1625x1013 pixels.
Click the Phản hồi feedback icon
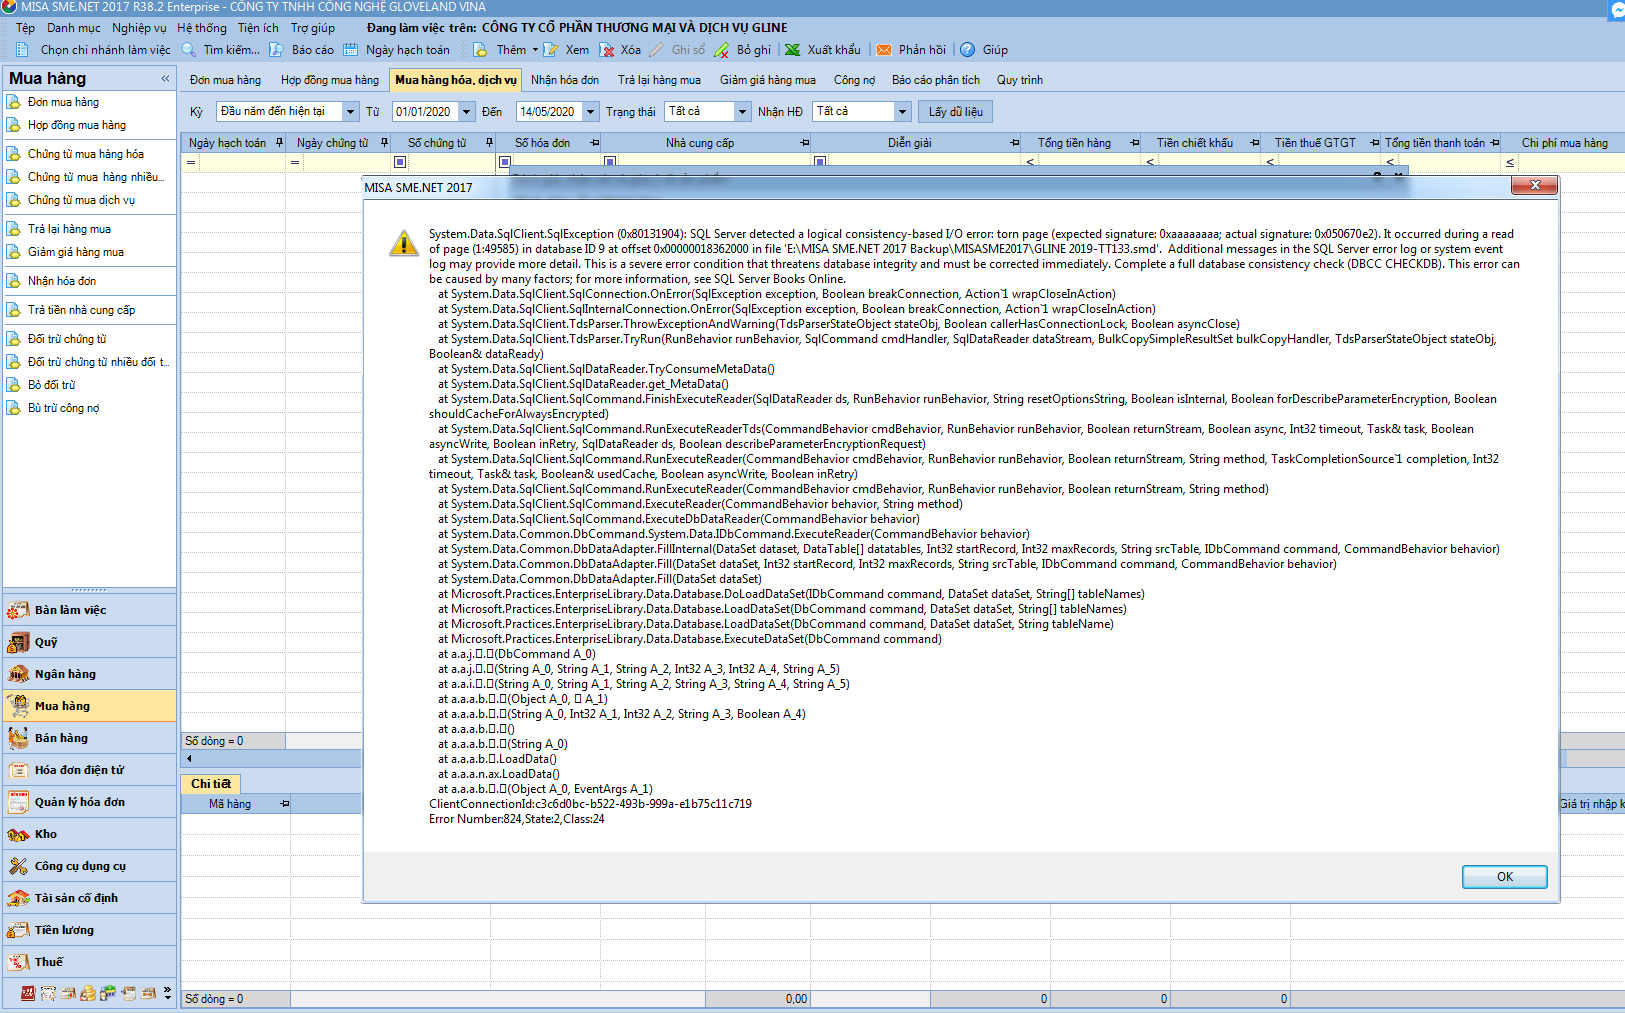coord(884,50)
